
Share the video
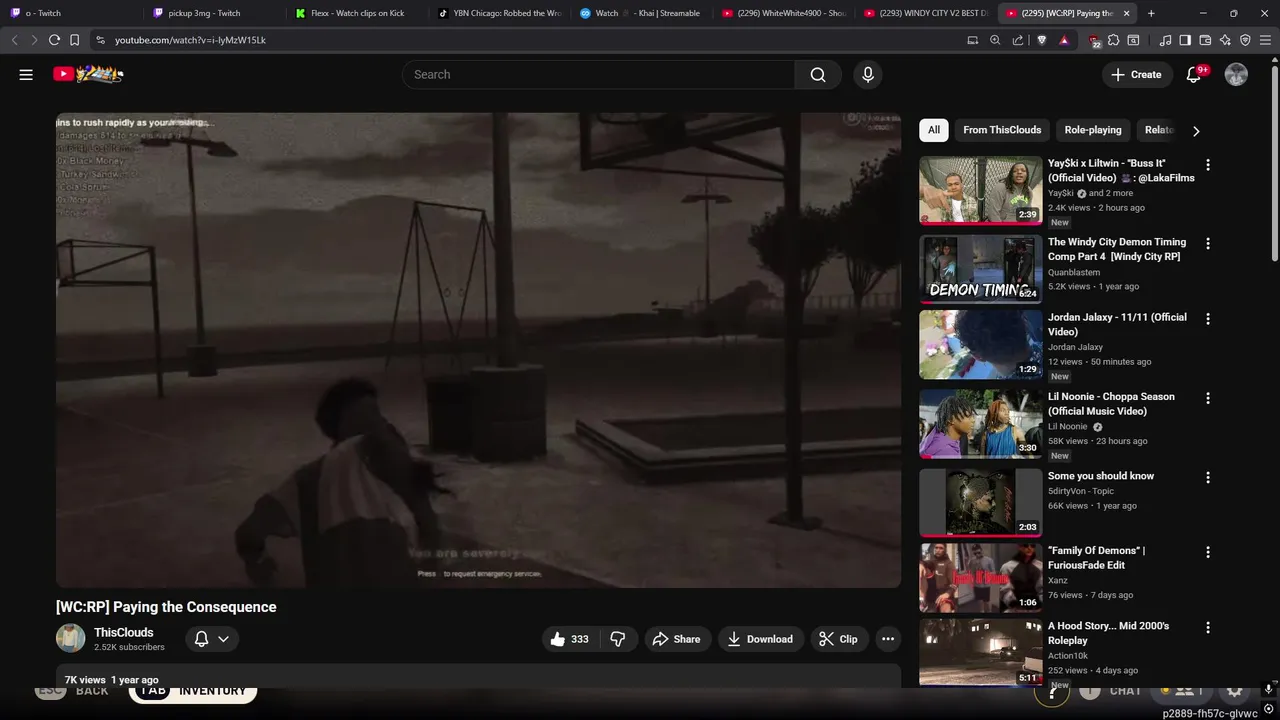(676, 639)
